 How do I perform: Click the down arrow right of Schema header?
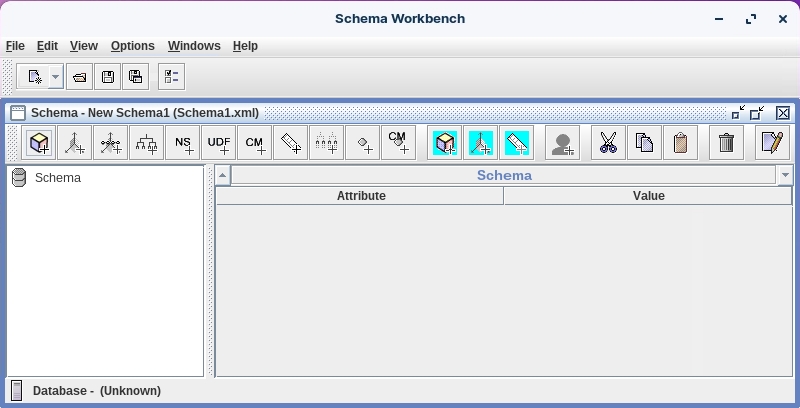pos(785,175)
